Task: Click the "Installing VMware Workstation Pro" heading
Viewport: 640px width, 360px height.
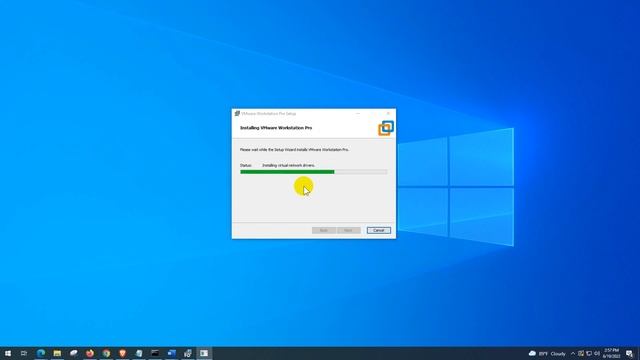Action: click(276, 128)
